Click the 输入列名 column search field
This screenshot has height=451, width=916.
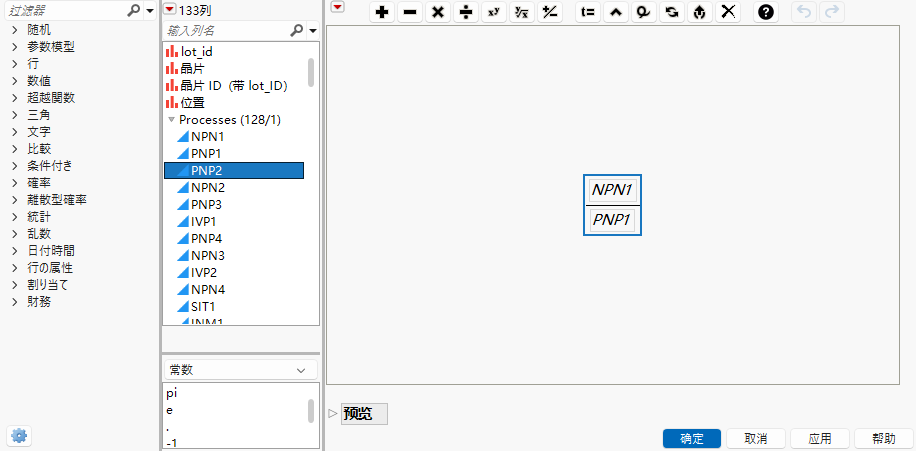click(227, 30)
